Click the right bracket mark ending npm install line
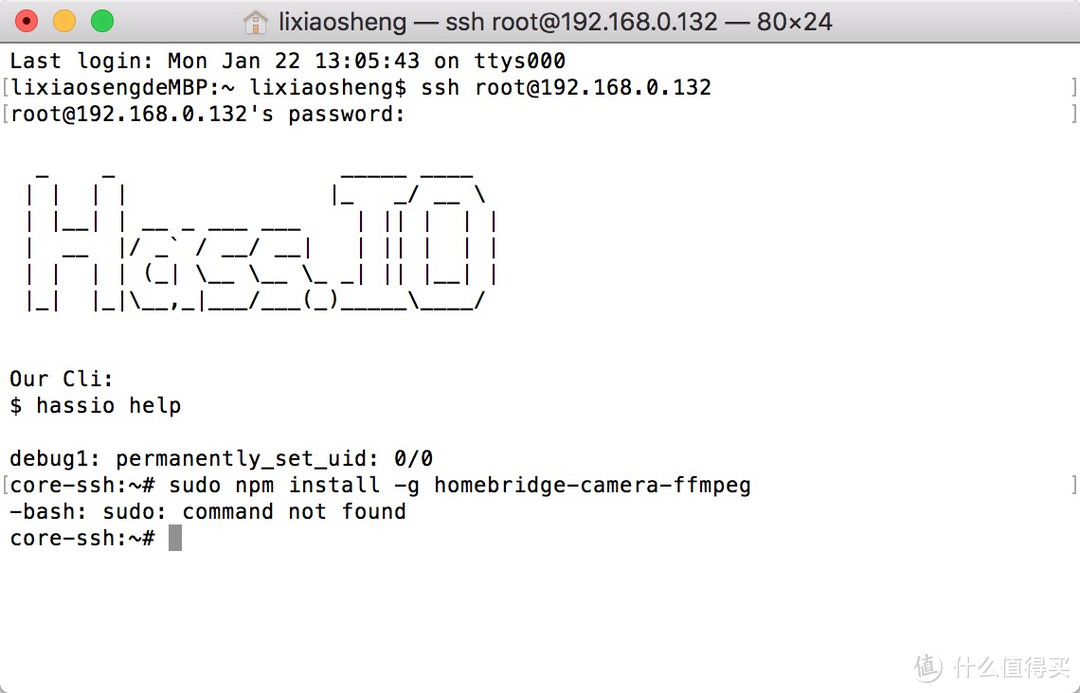The width and height of the screenshot is (1080, 693). (x=1073, y=485)
